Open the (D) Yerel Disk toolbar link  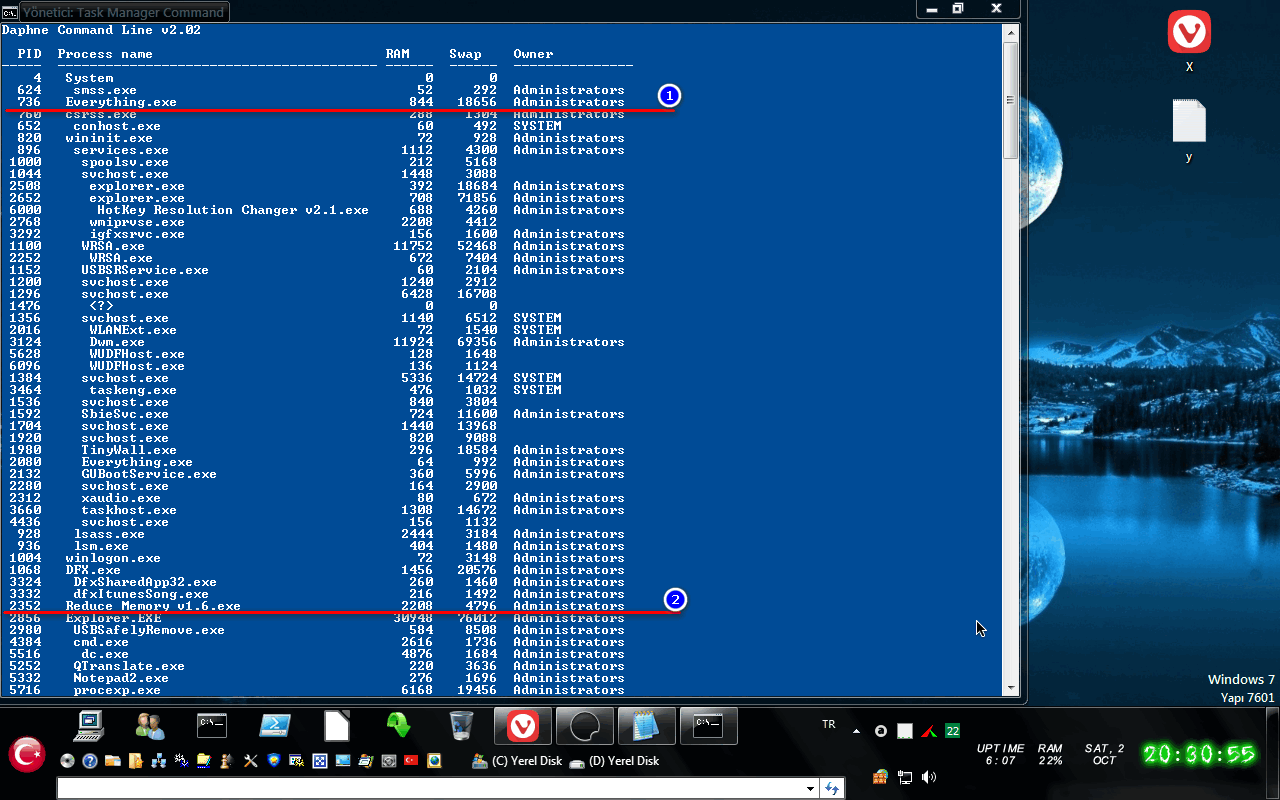[615, 761]
